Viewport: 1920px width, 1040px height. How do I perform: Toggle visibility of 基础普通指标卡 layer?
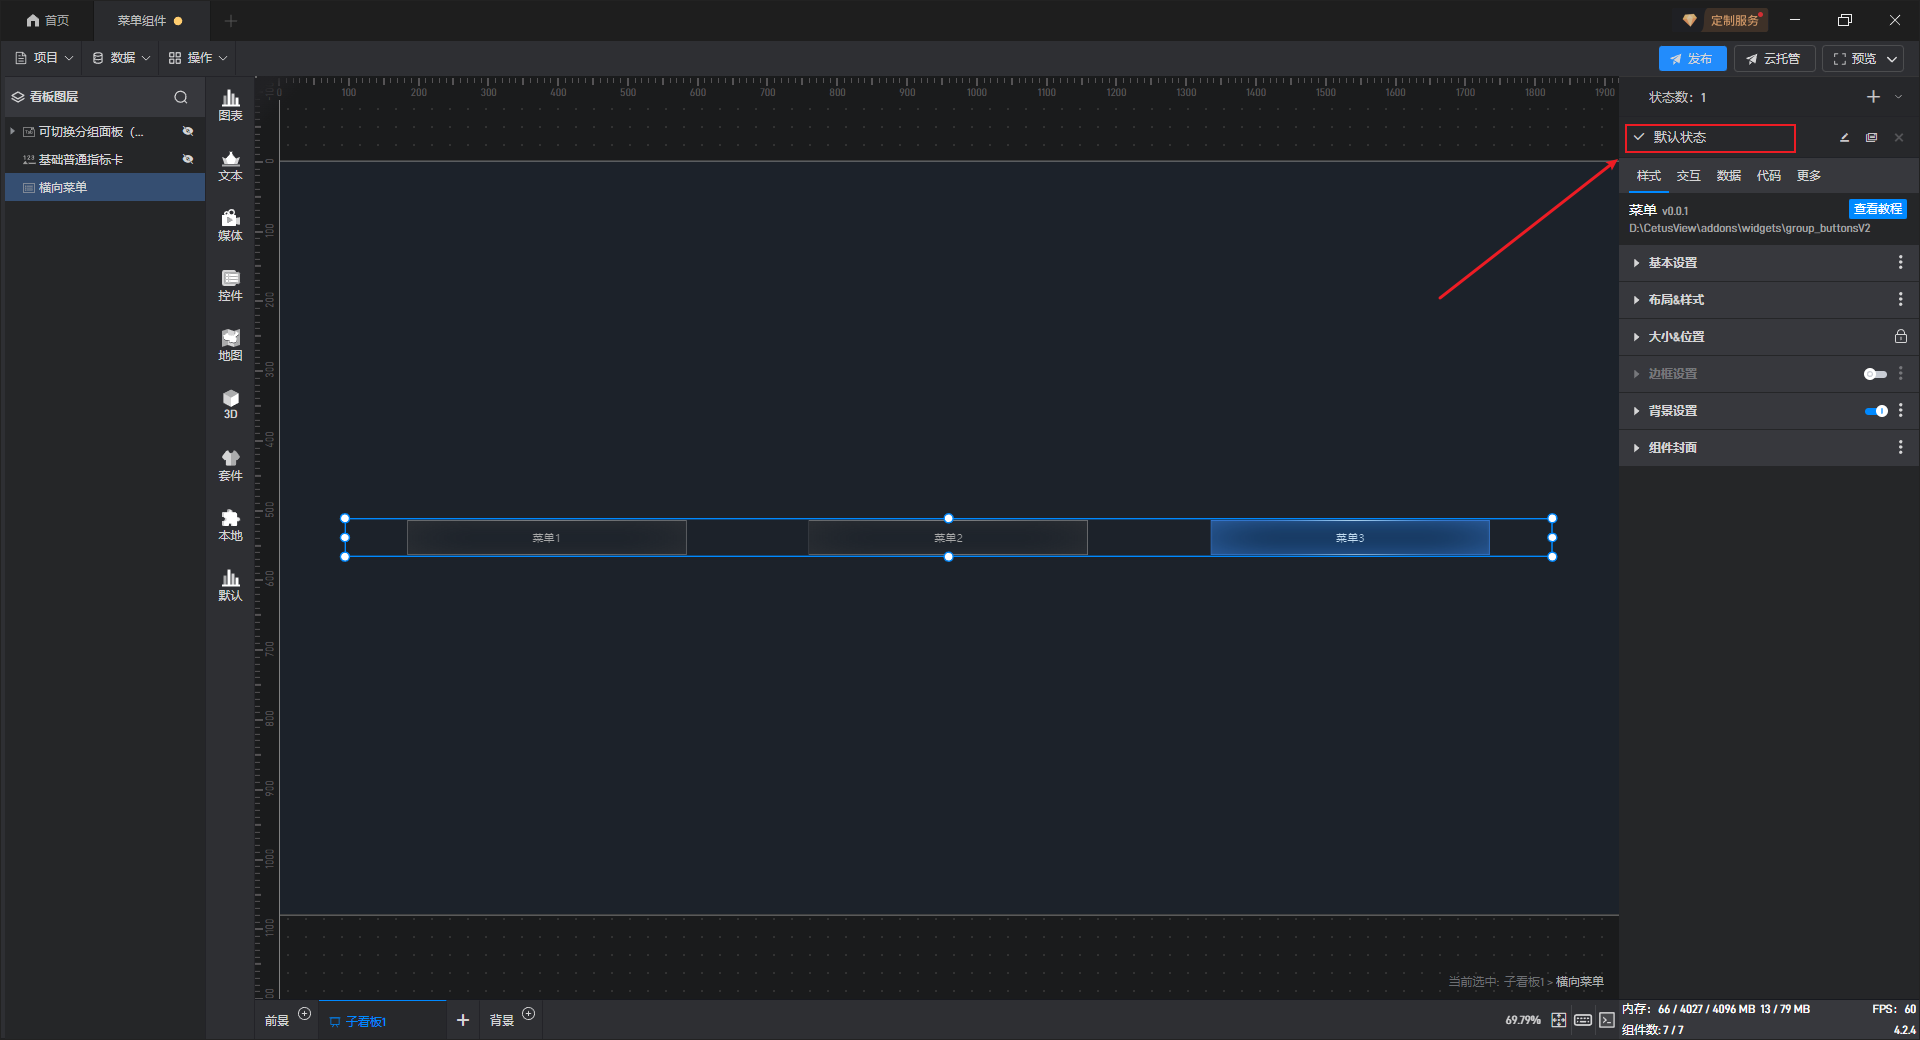(x=188, y=160)
